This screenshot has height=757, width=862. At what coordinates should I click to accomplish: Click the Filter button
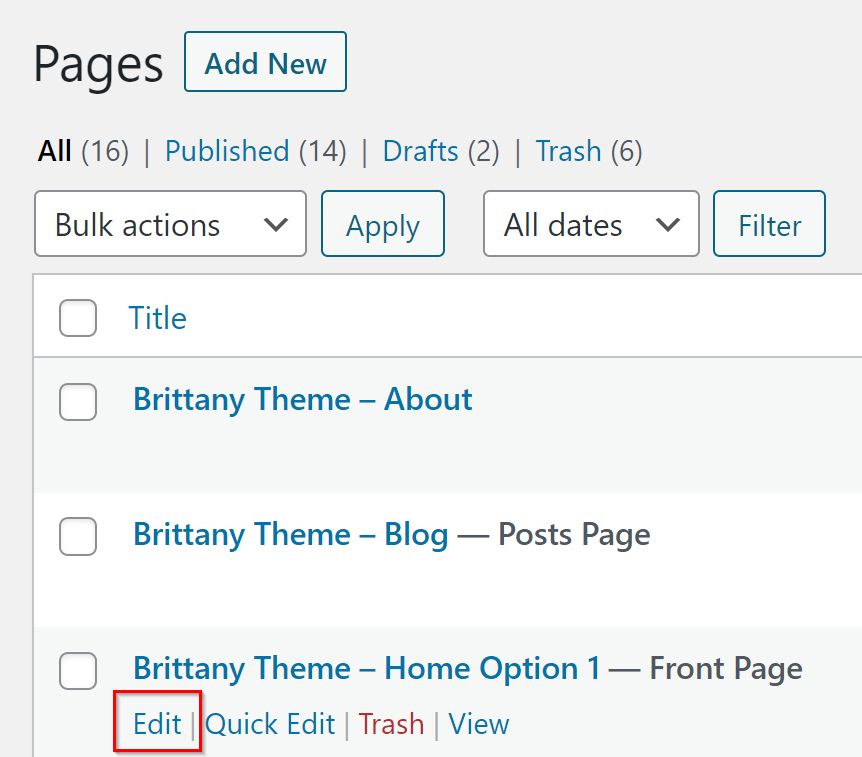pyautogui.click(x=769, y=225)
